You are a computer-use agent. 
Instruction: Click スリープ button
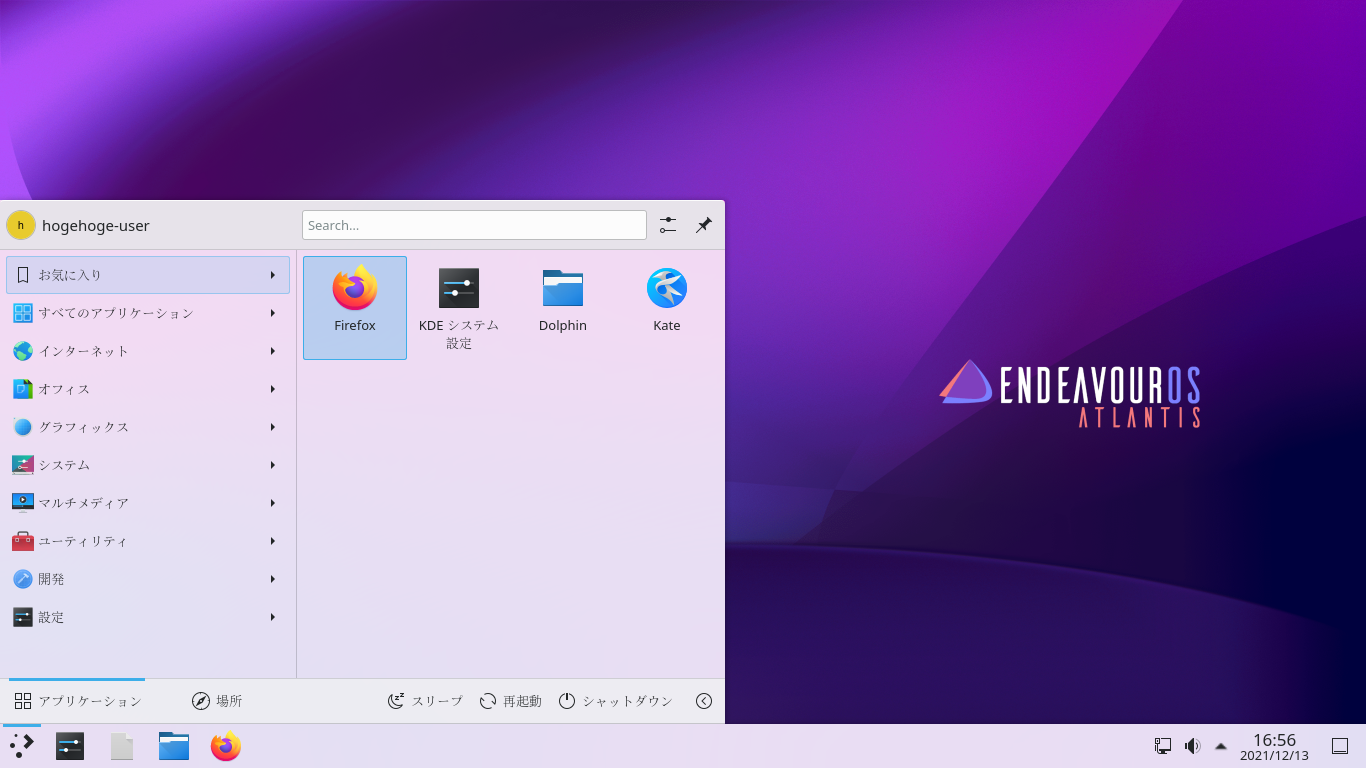425,701
